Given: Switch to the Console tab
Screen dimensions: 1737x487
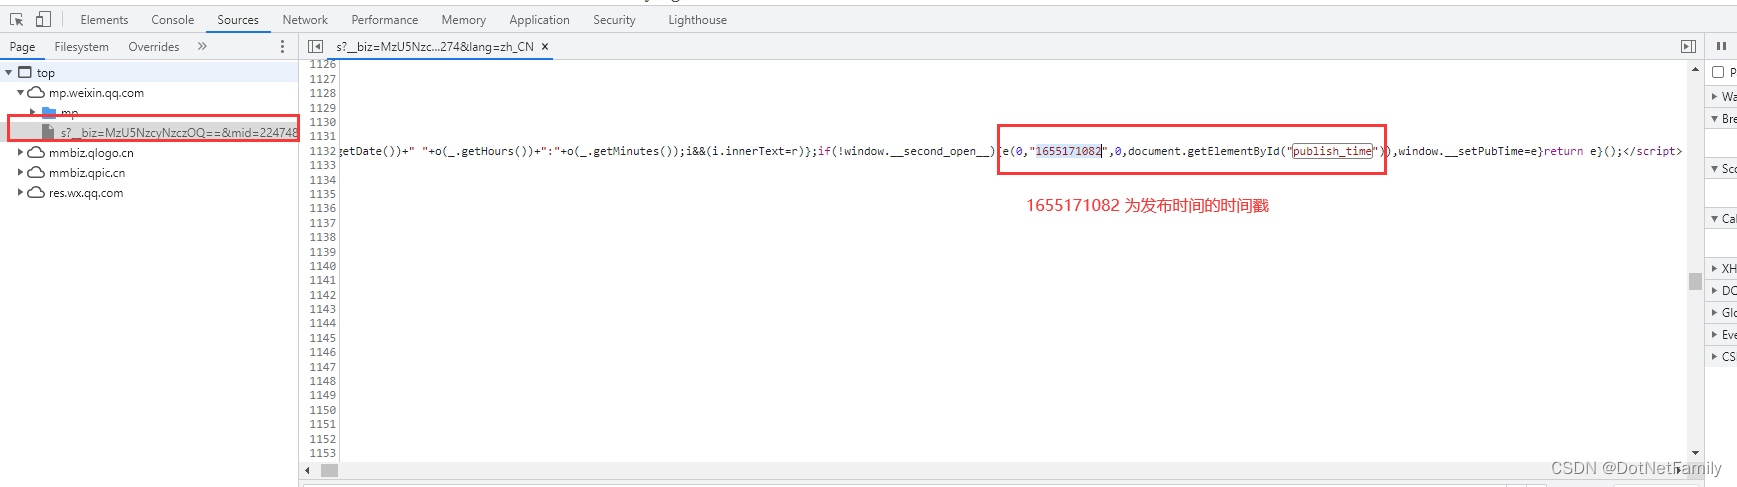Looking at the screenshot, I should coord(173,20).
